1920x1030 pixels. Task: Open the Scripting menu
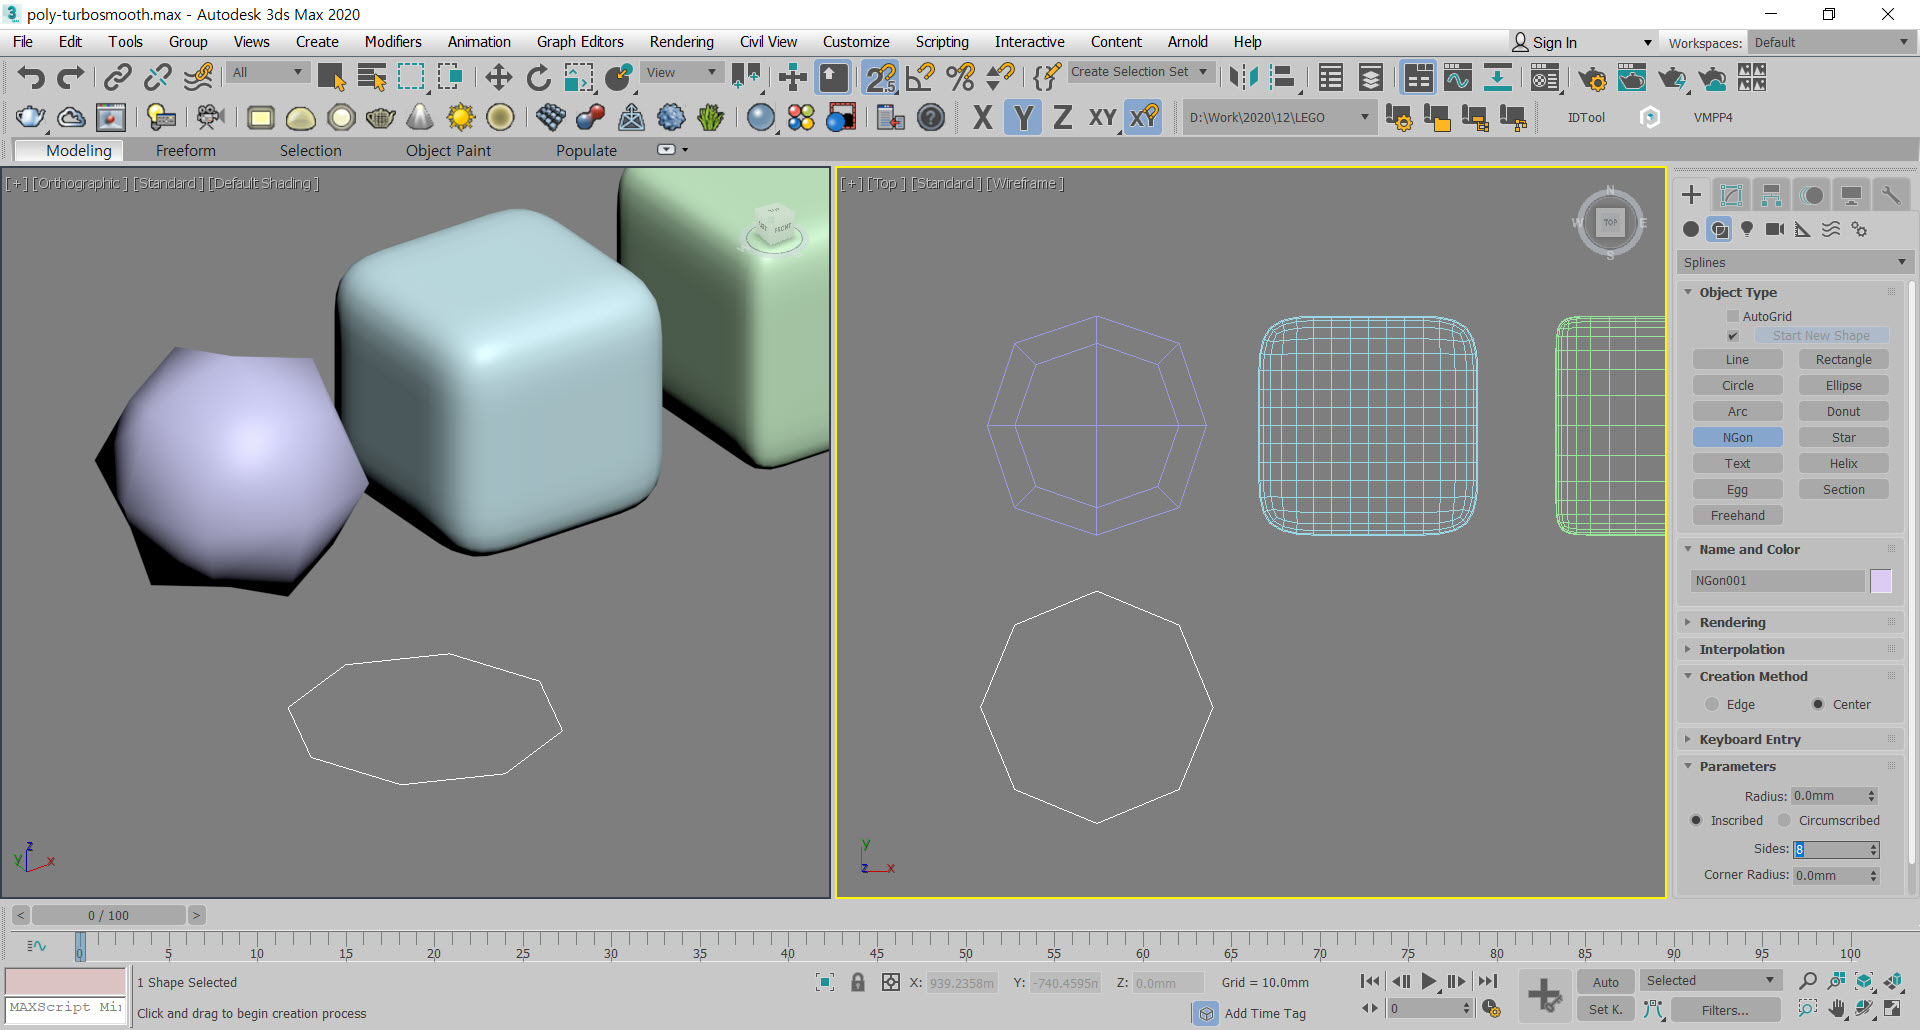pos(942,42)
